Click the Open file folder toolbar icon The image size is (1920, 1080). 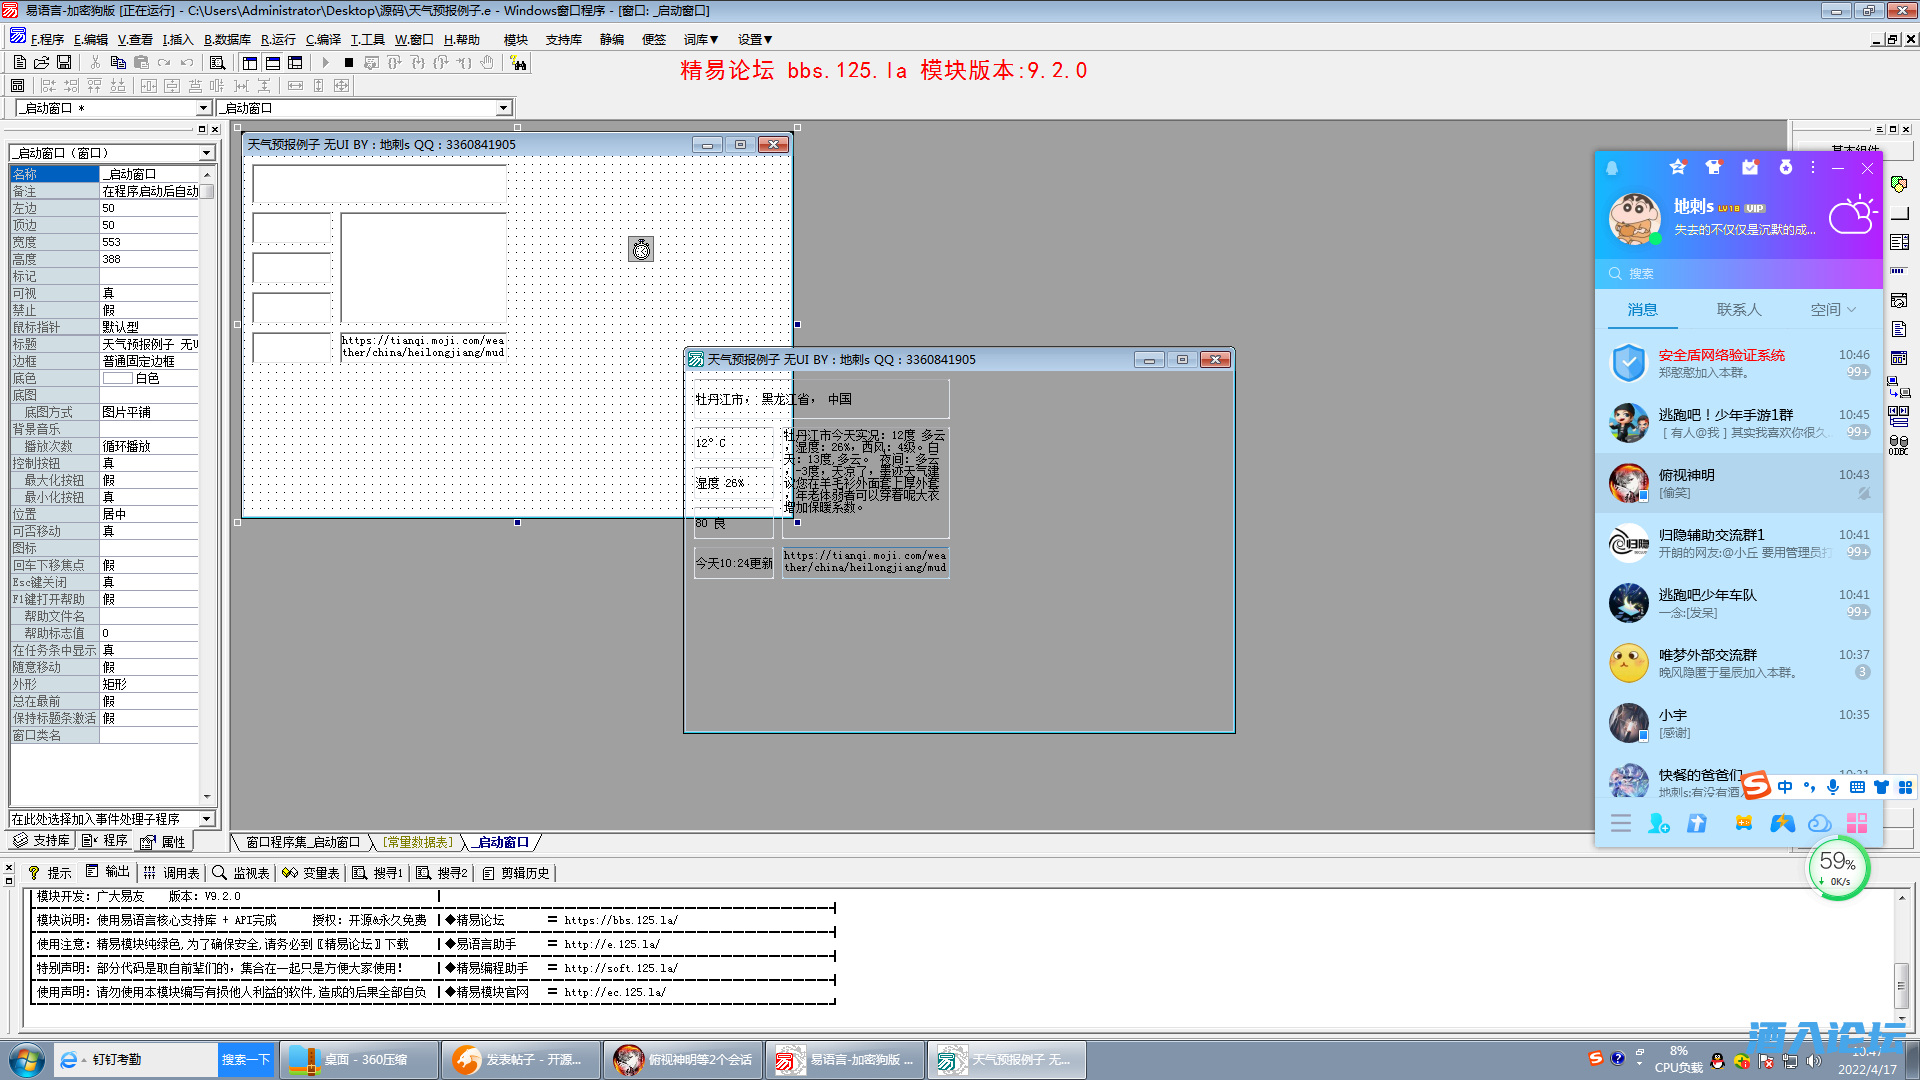tap(41, 63)
